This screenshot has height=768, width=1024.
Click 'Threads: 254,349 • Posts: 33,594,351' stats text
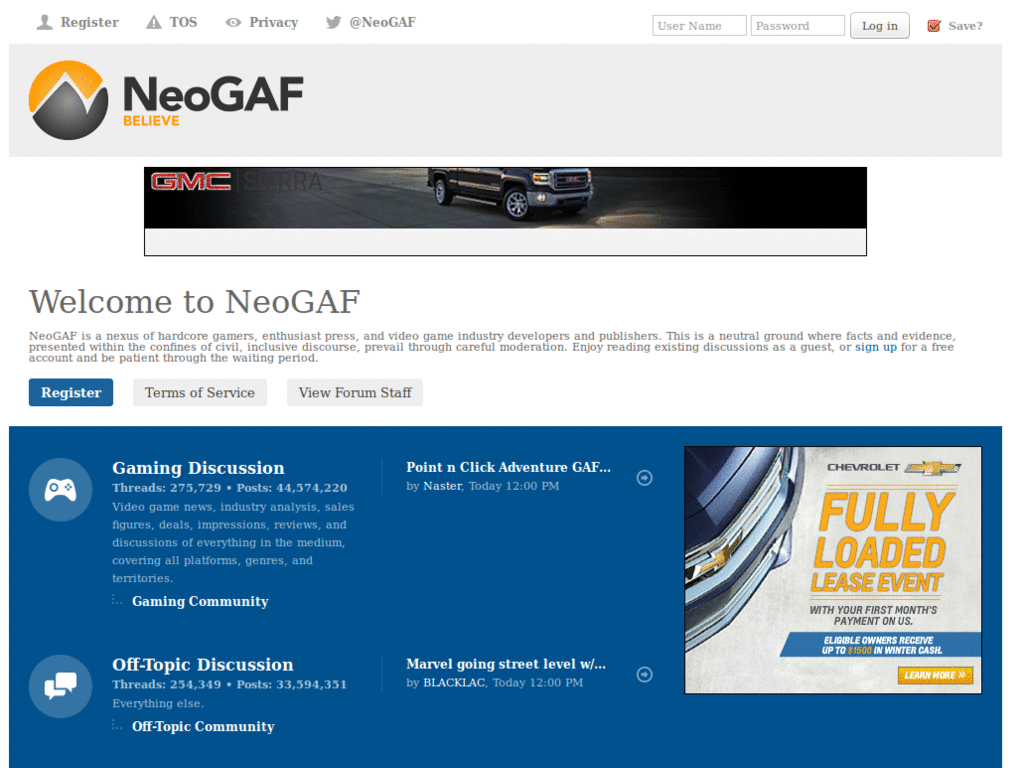(x=229, y=684)
